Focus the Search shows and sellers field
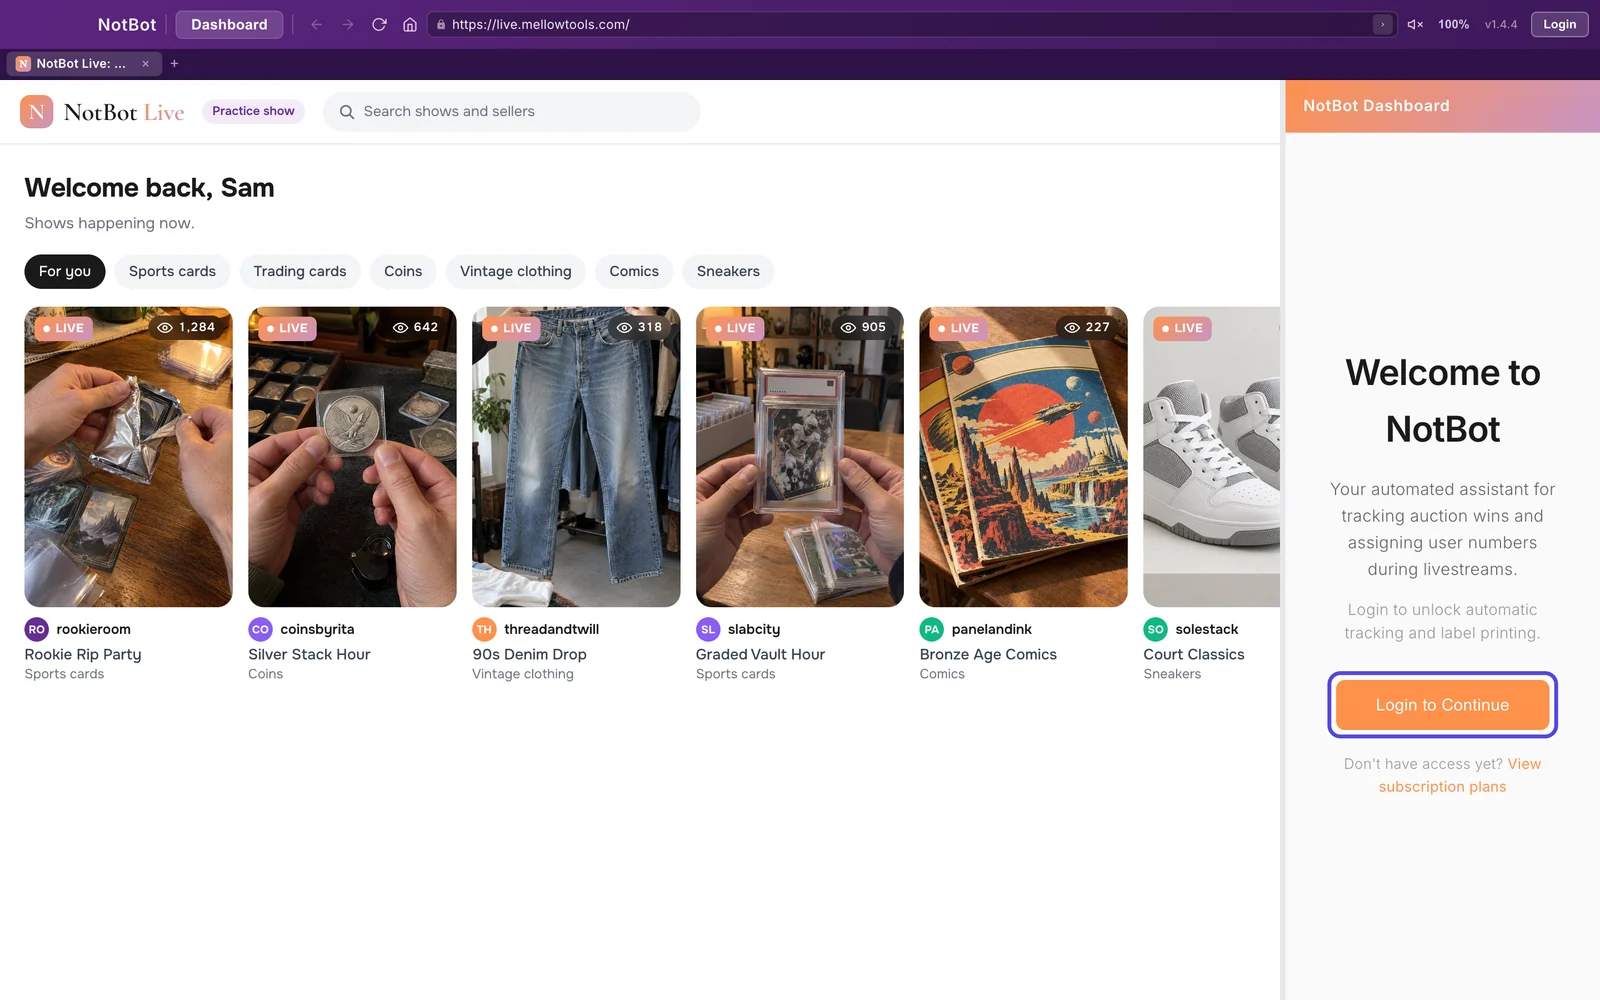The image size is (1600, 1000). point(512,112)
